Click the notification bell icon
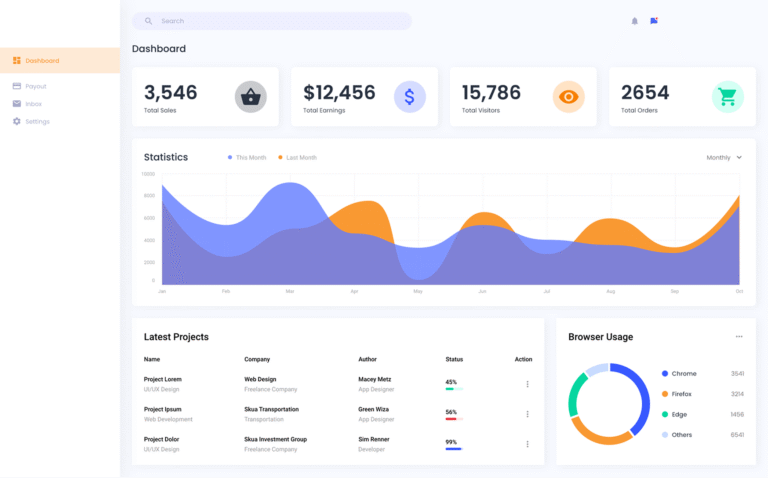Viewport: 768px width, 478px height. (634, 21)
